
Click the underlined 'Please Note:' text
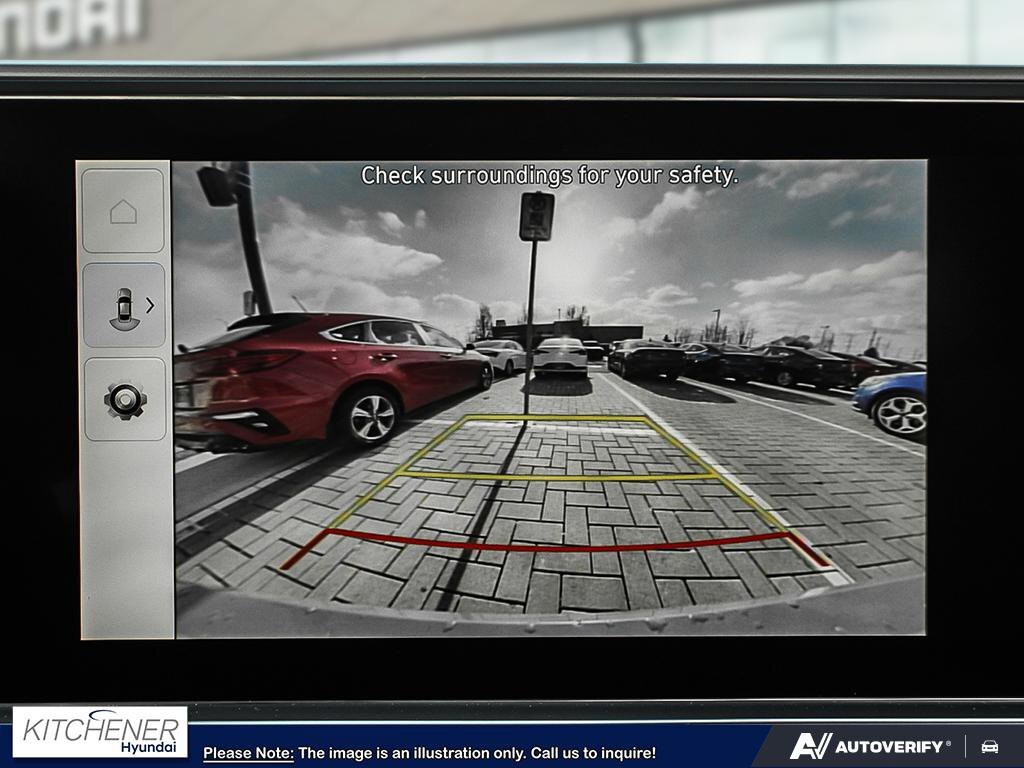coord(248,753)
